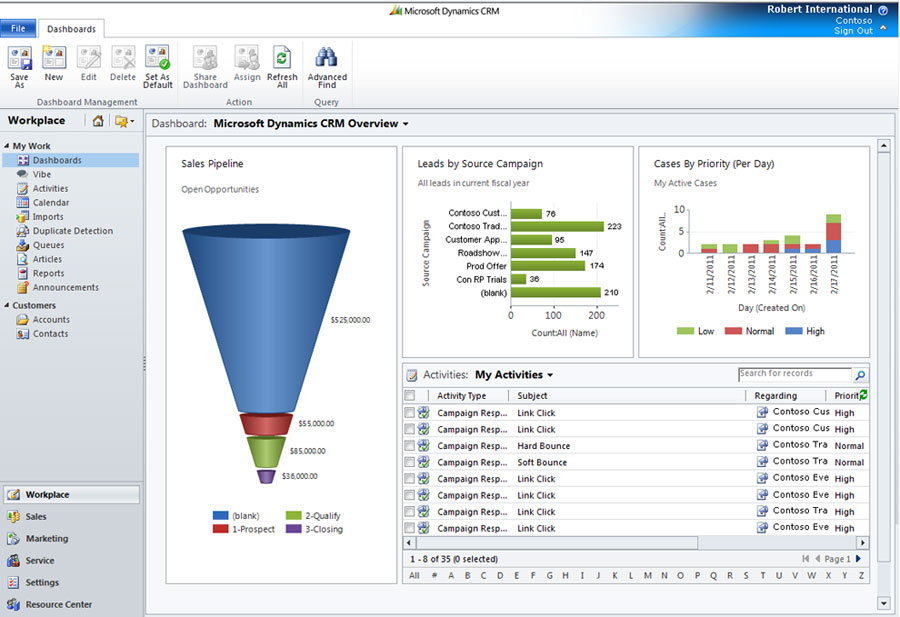
Task: Click the Assign icon in ribbon
Action: [x=247, y=58]
